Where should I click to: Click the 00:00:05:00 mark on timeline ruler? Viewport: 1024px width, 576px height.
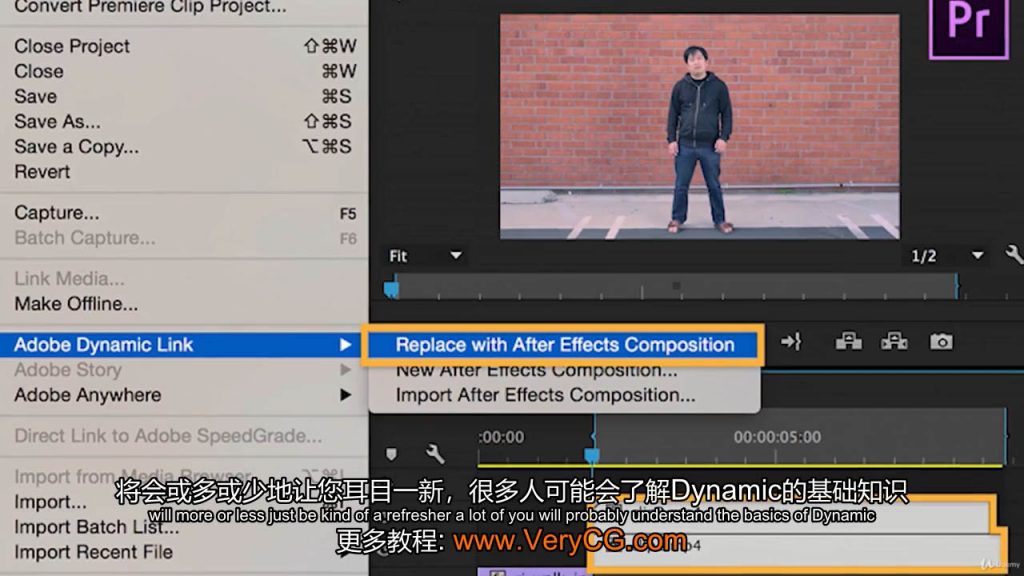(777, 437)
